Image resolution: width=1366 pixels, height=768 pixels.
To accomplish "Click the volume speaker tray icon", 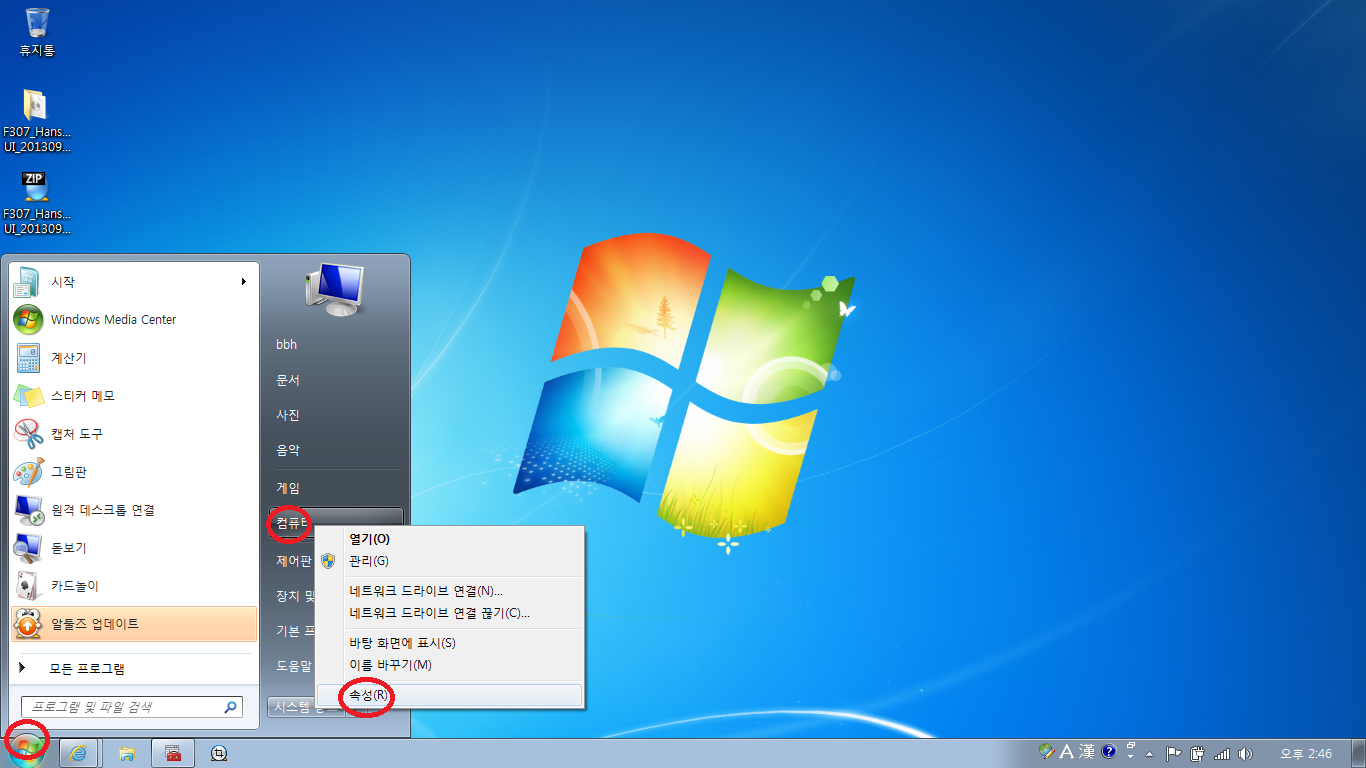I will [x=1245, y=753].
